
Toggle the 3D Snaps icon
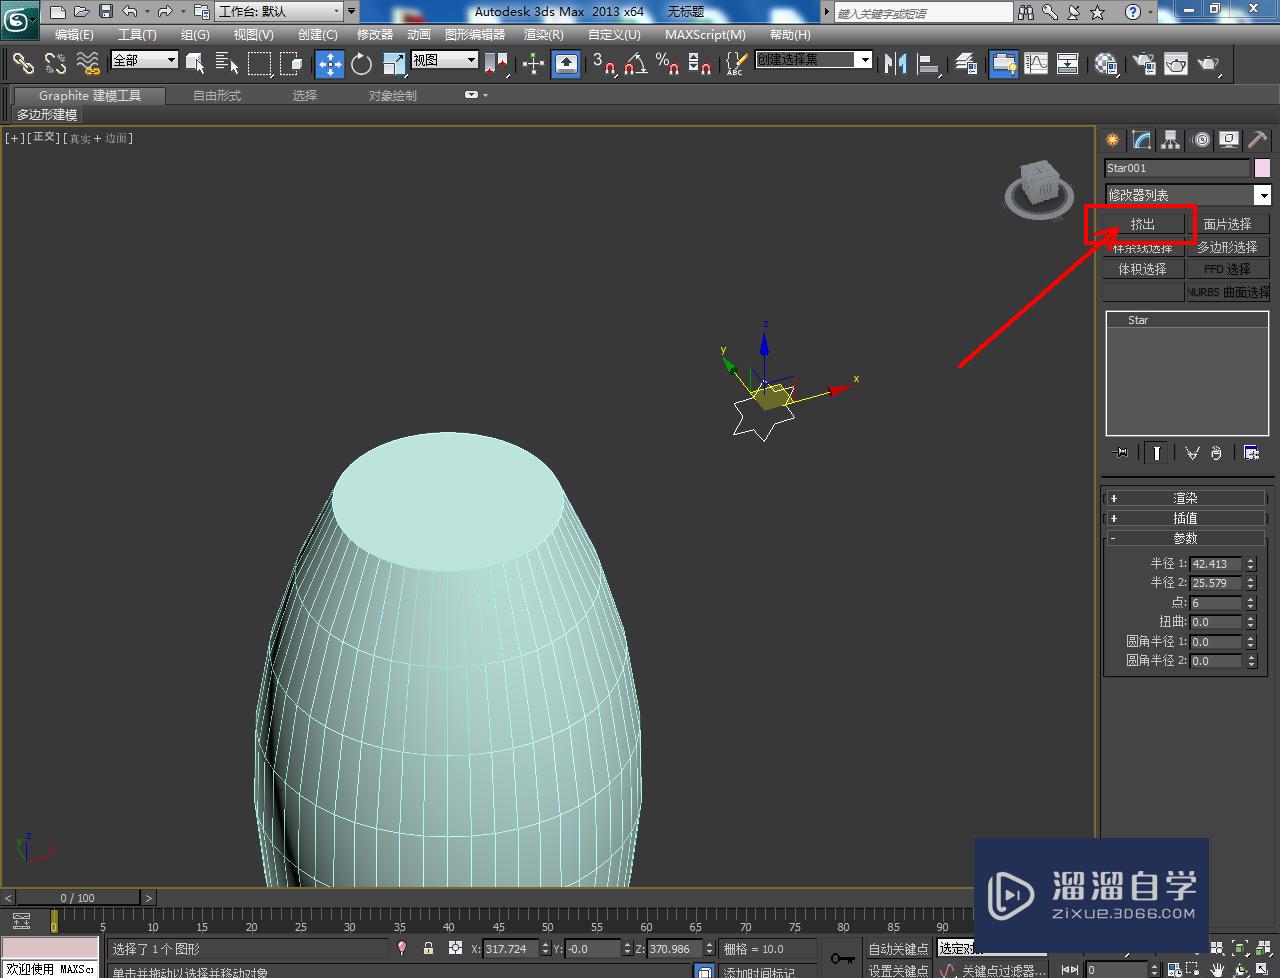(604, 64)
